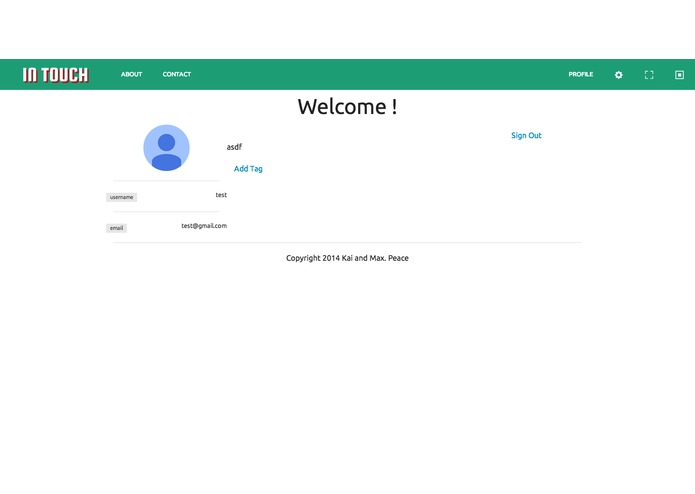Click the user avatar picture

click(x=166, y=148)
